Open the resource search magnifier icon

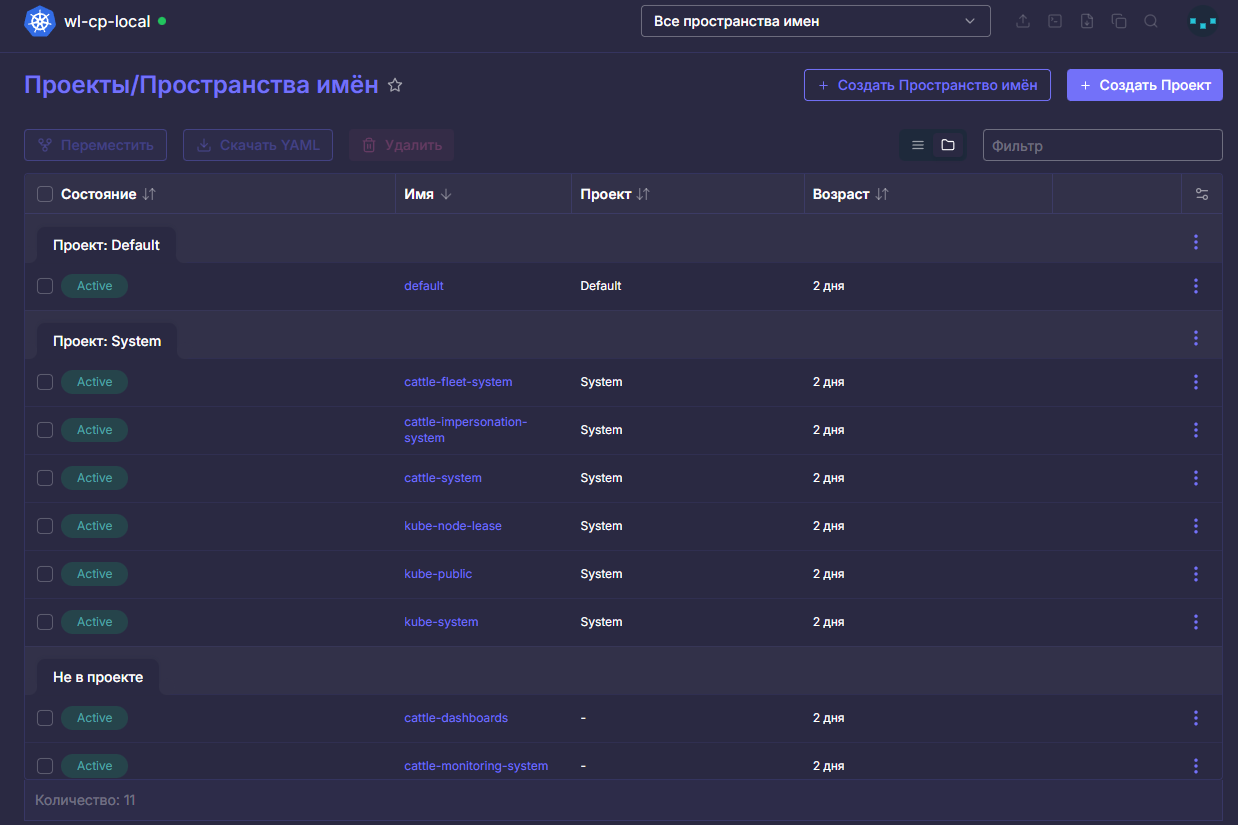click(1151, 21)
